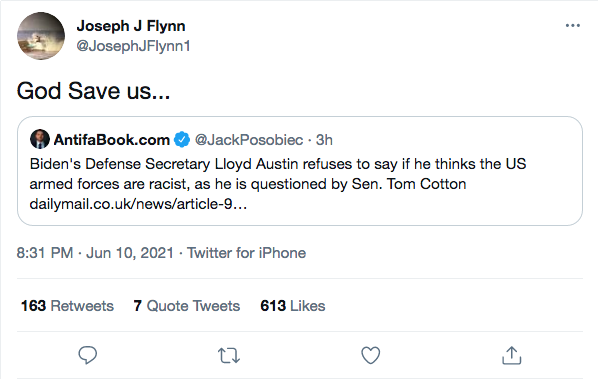Open the three-dot more options menu
This screenshot has width=598, height=379.
tap(573, 26)
